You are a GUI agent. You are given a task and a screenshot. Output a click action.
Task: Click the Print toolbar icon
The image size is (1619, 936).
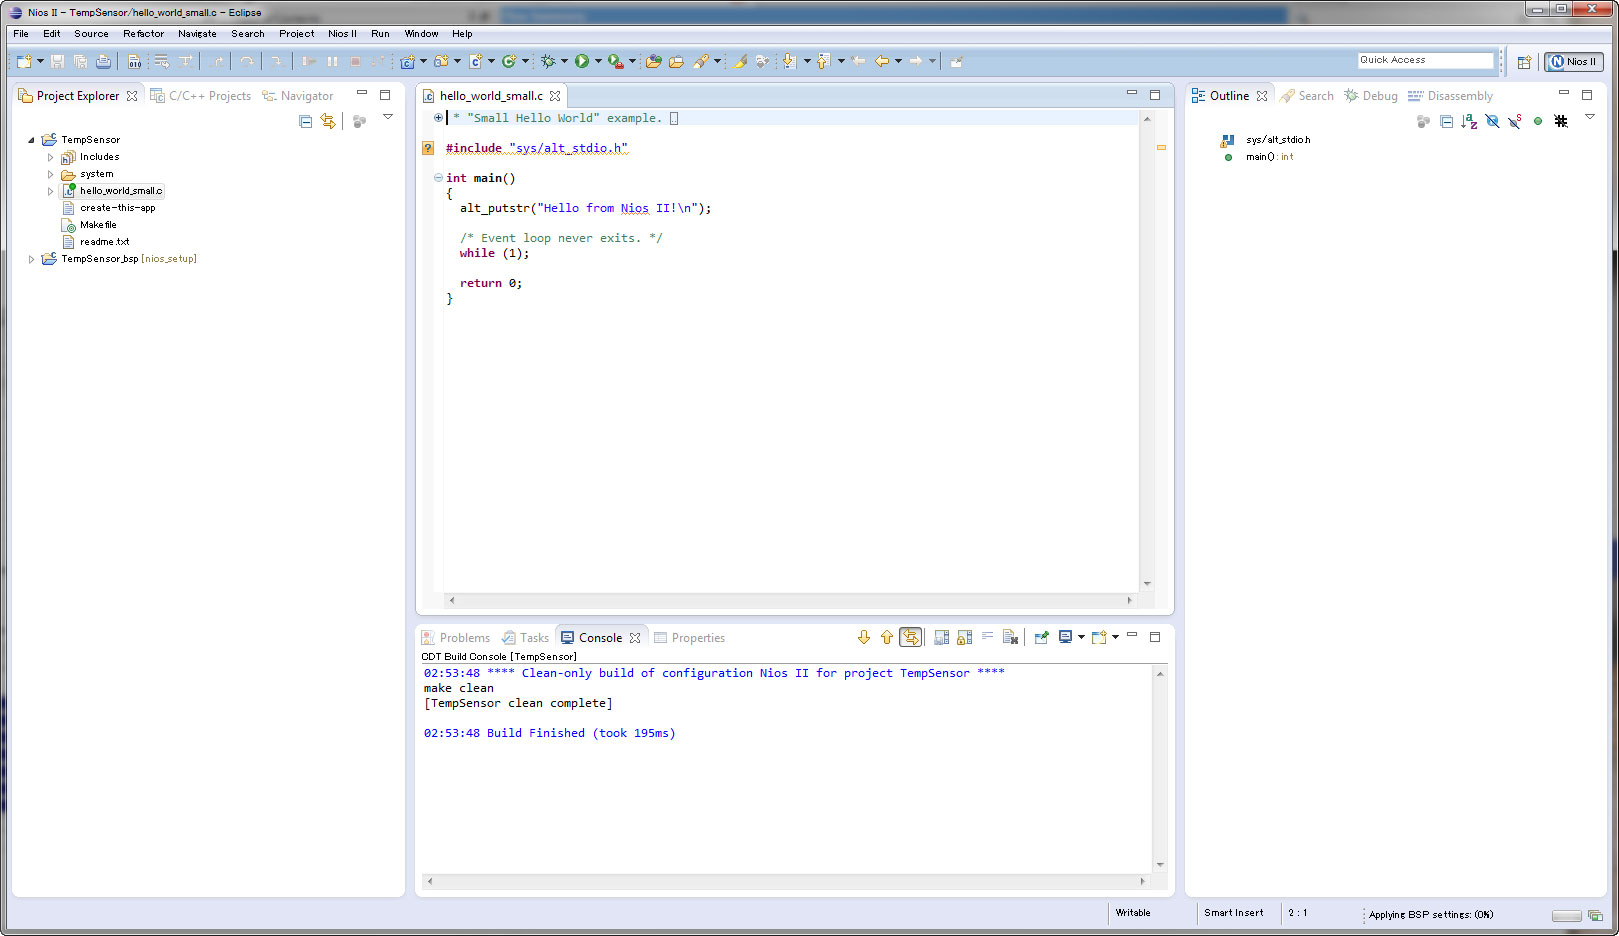[x=103, y=61]
